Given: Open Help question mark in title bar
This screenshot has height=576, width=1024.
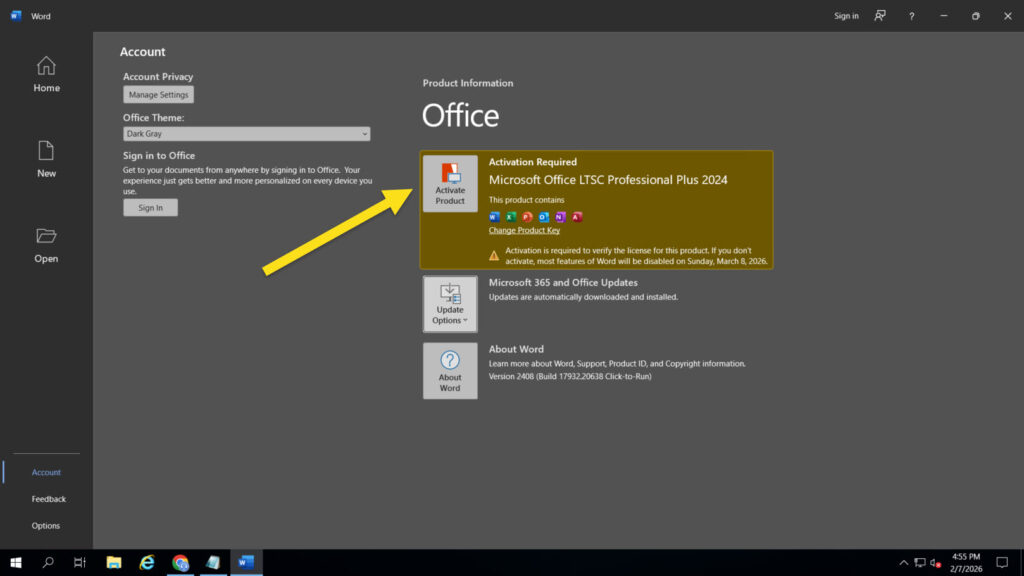Looking at the screenshot, I should tap(912, 16).
